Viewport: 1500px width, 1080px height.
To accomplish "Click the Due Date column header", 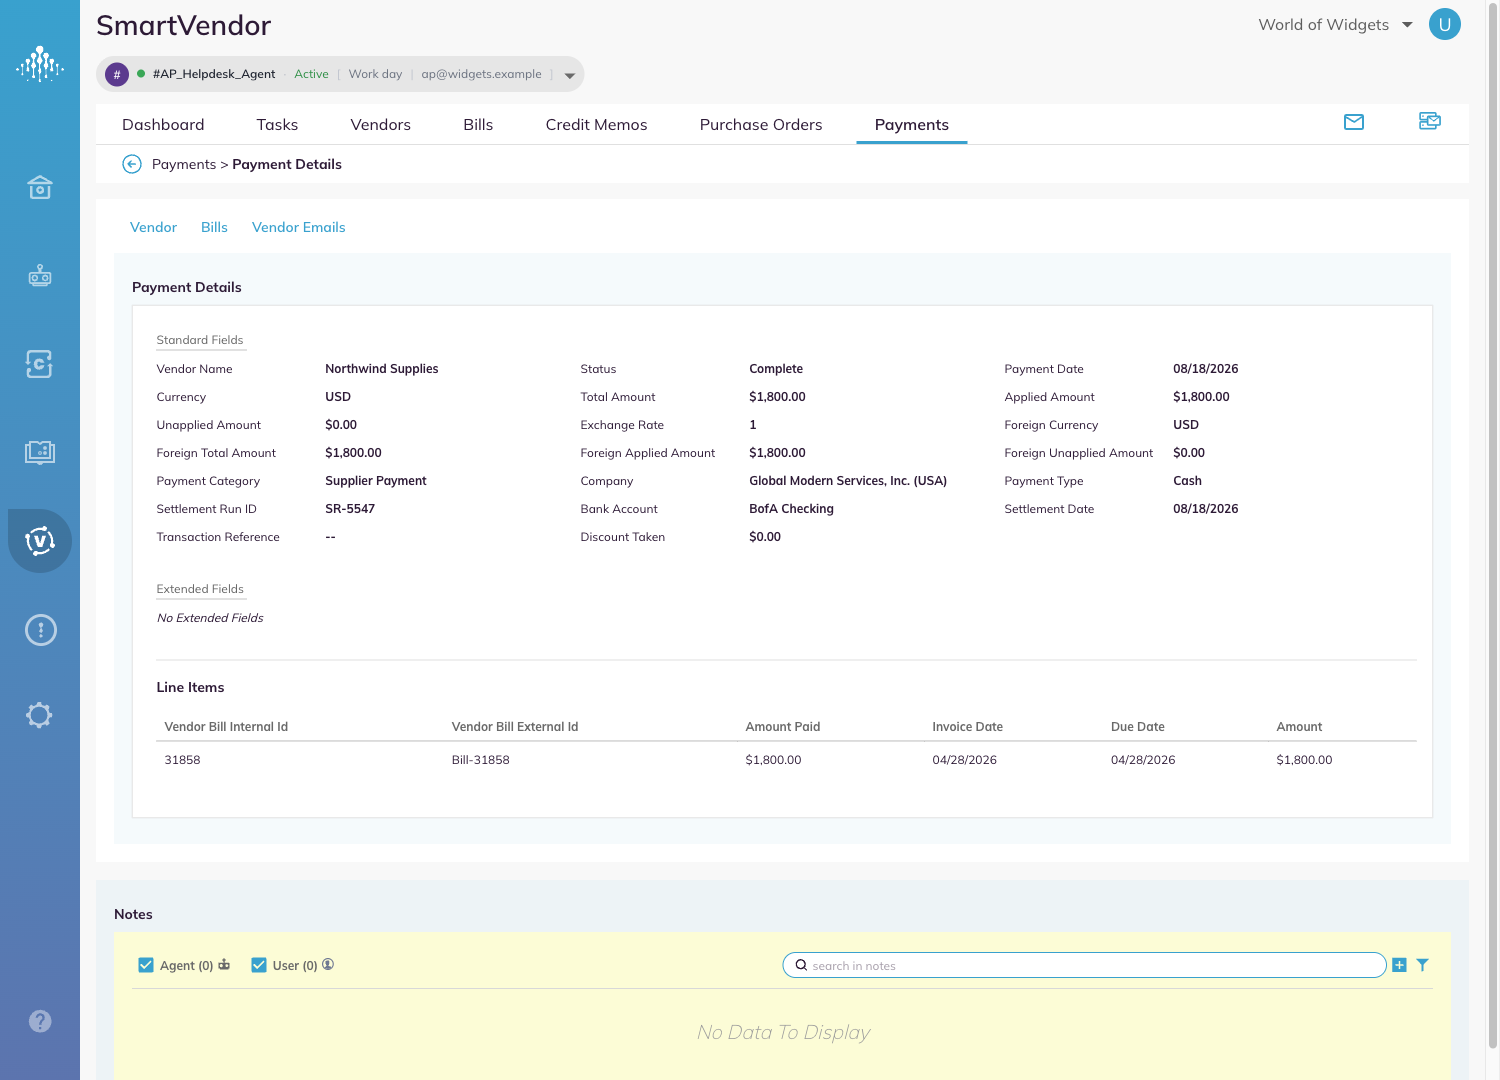I will tap(1138, 727).
